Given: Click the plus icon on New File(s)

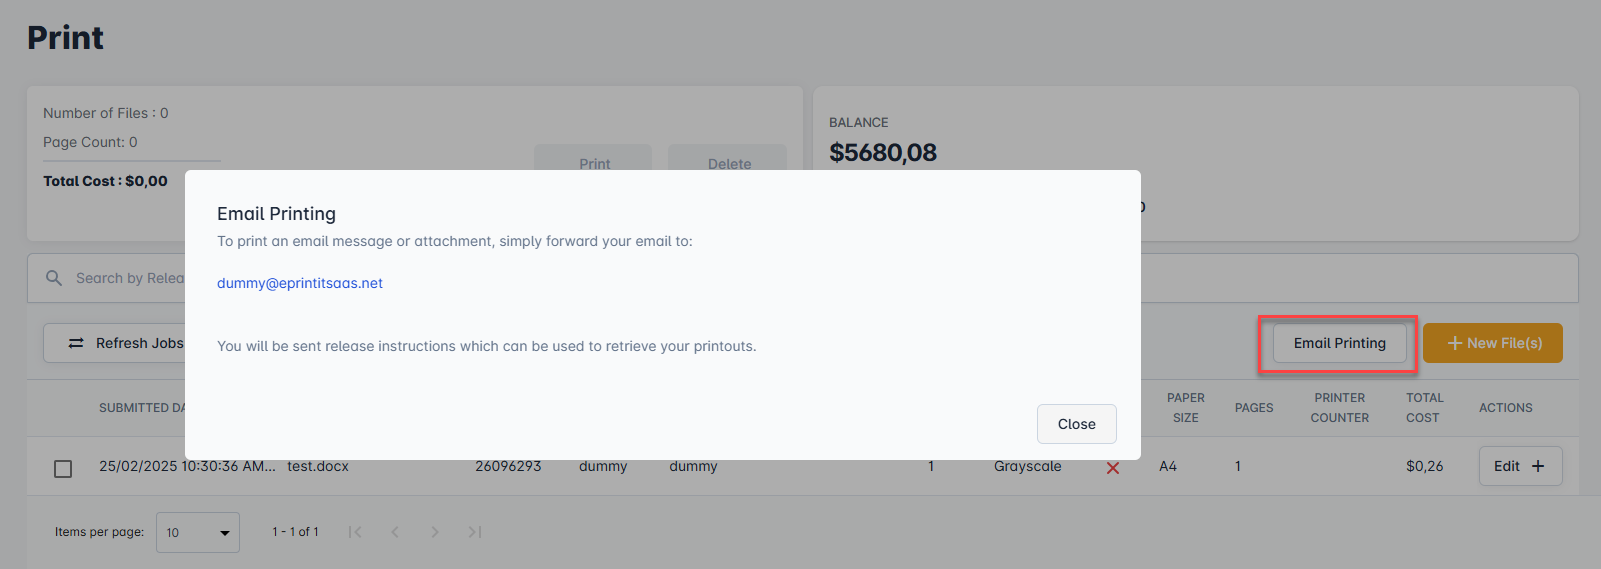Looking at the screenshot, I should click(x=1455, y=343).
